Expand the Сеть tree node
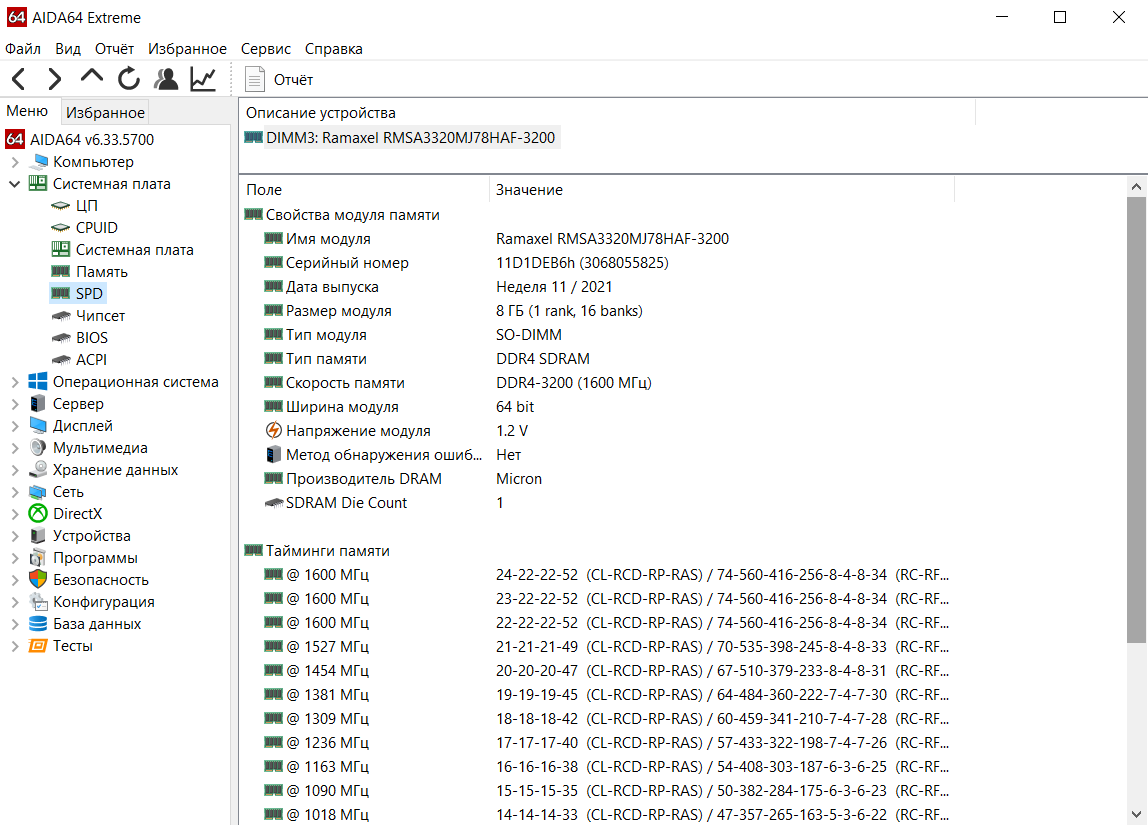Viewport: 1148px width, 825px height. click(15, 492)
